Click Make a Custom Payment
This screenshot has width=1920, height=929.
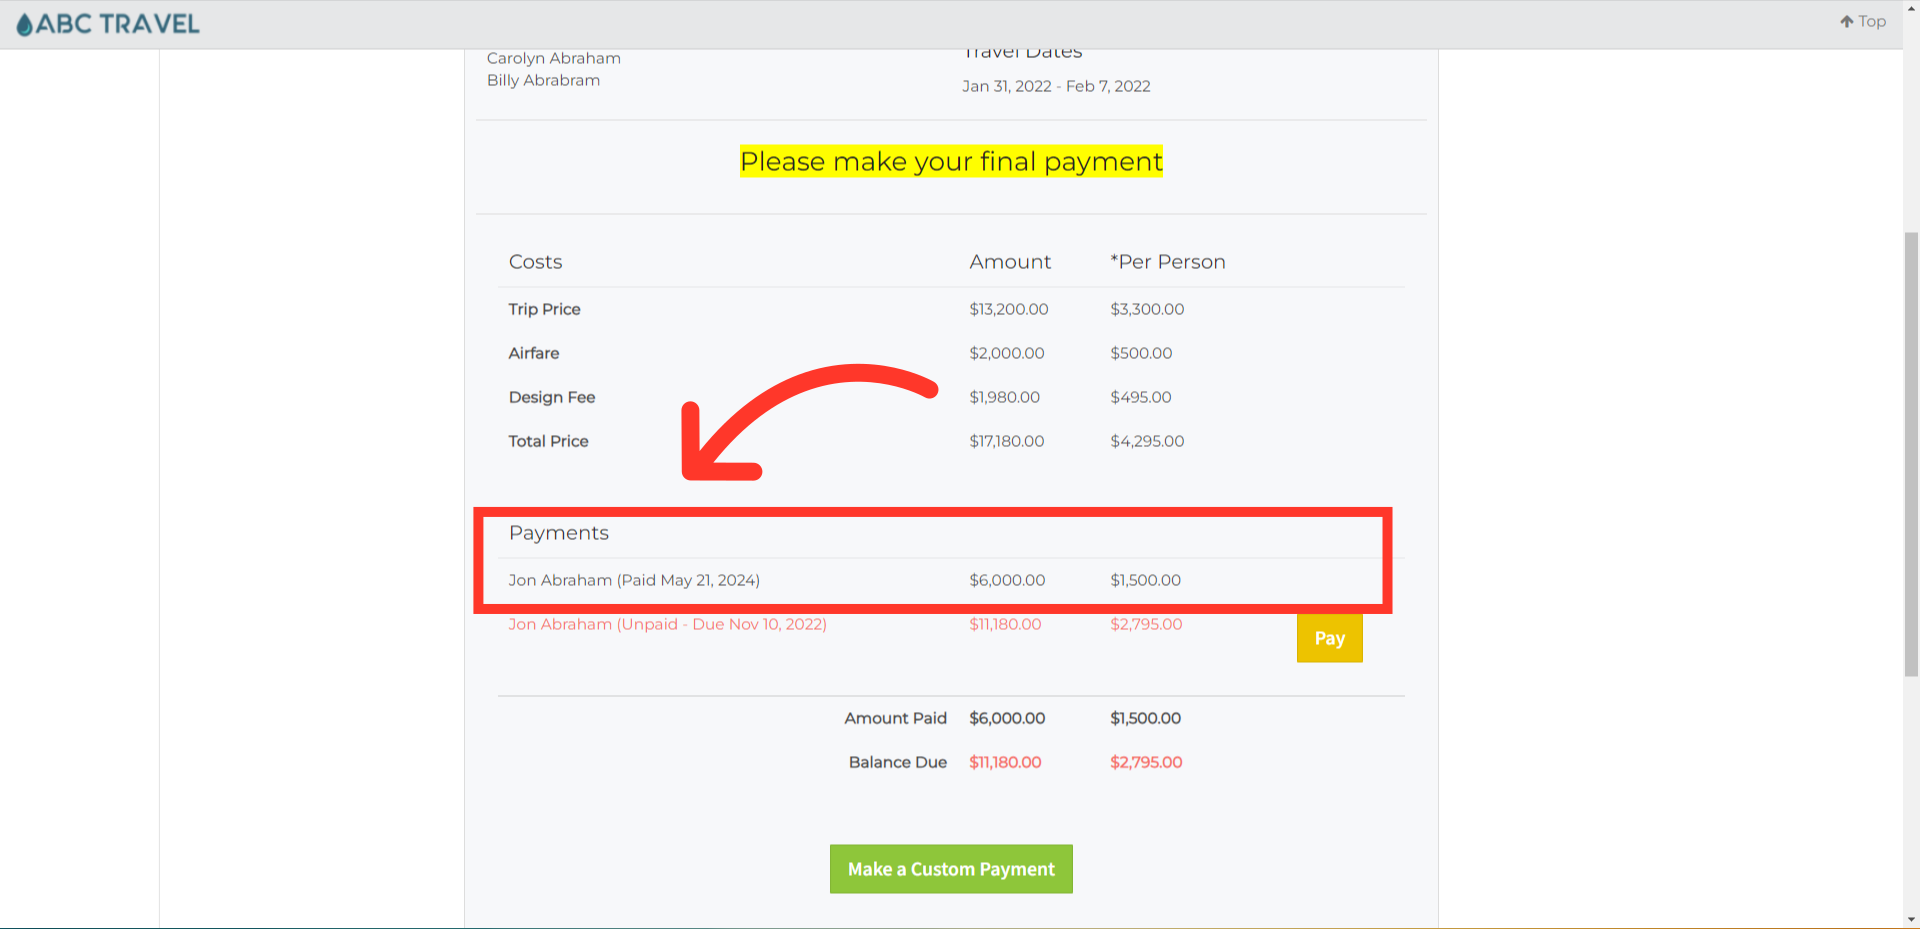(950, 868)
